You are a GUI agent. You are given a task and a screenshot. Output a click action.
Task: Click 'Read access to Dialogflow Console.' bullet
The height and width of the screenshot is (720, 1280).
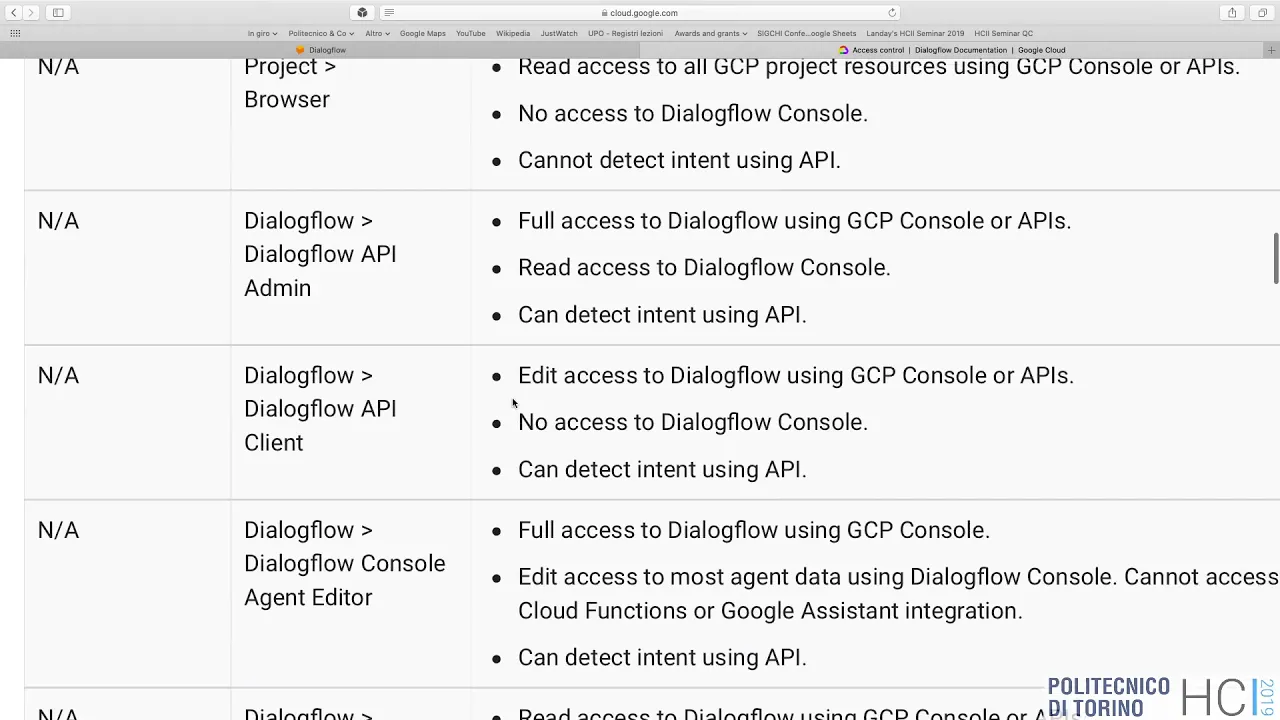[704, 267]
